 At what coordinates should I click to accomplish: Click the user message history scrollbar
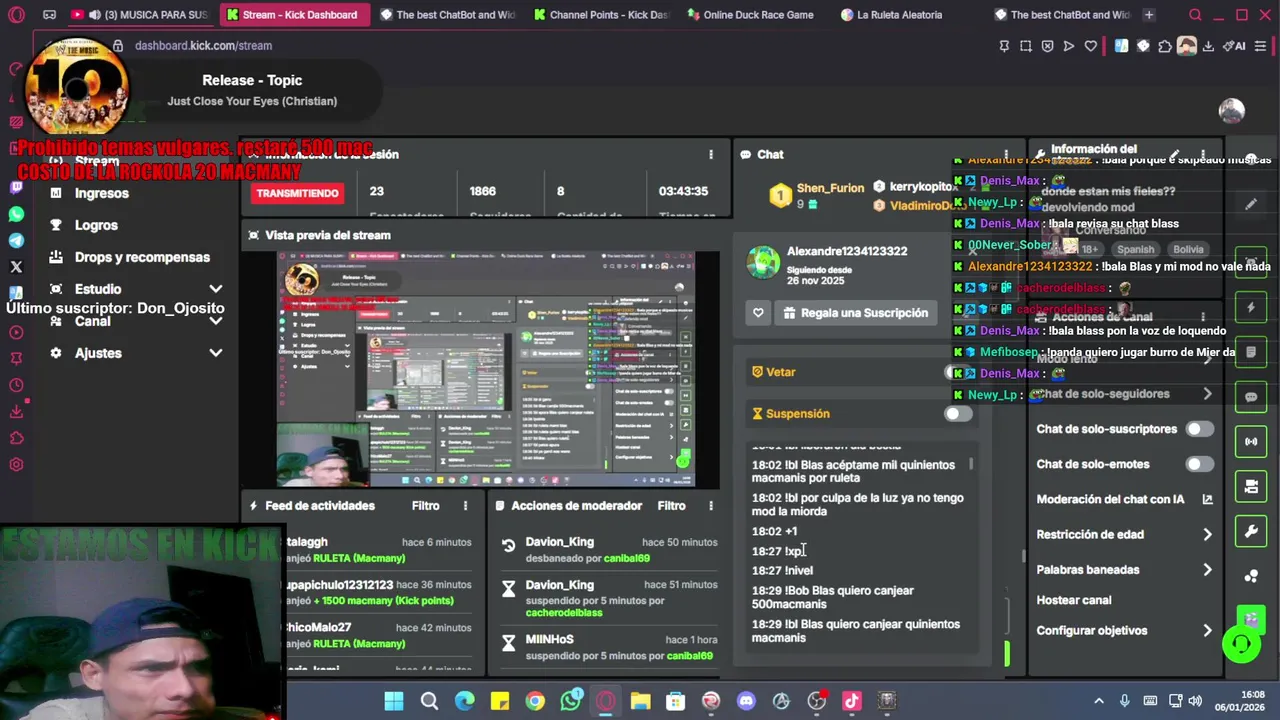pyautogui.click(x=971, y=464)
